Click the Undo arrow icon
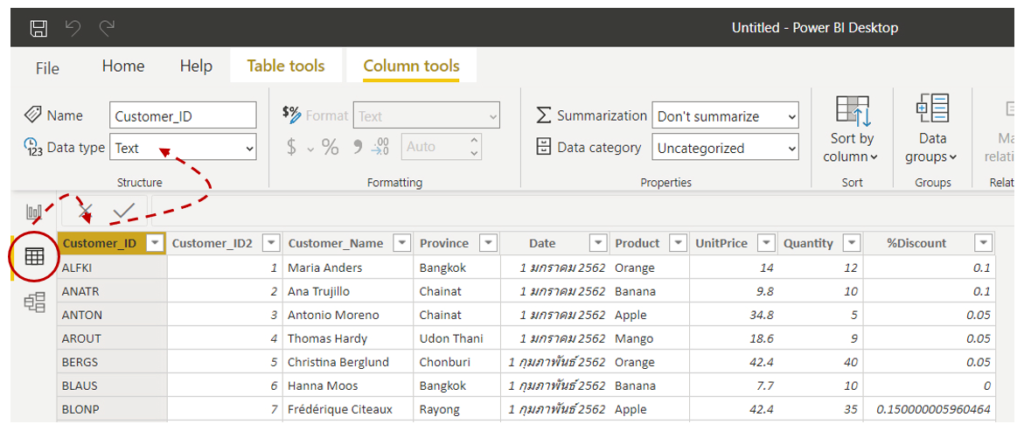 coord(73,27)
